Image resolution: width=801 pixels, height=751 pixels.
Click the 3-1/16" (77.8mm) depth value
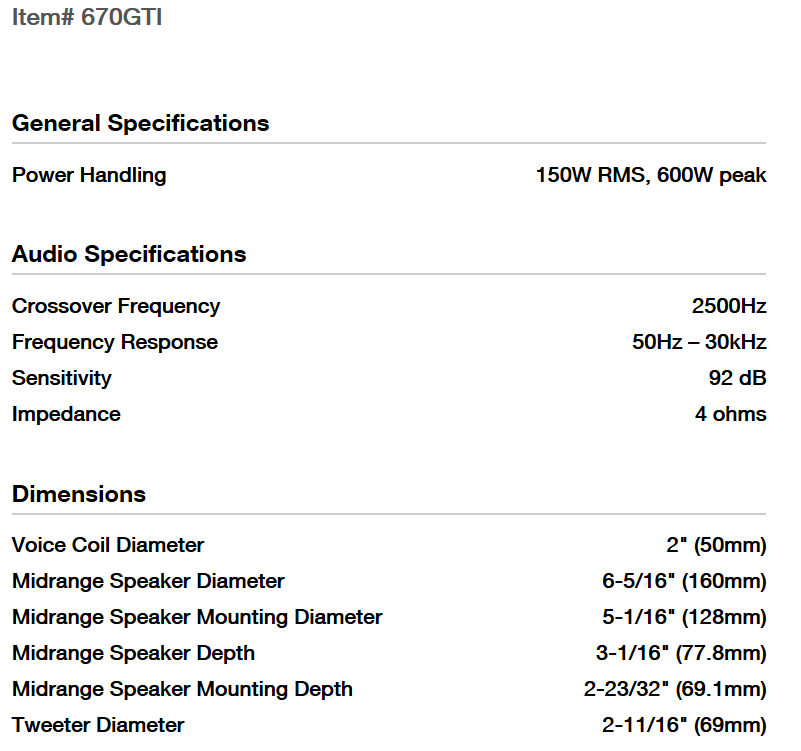(681, 653)
